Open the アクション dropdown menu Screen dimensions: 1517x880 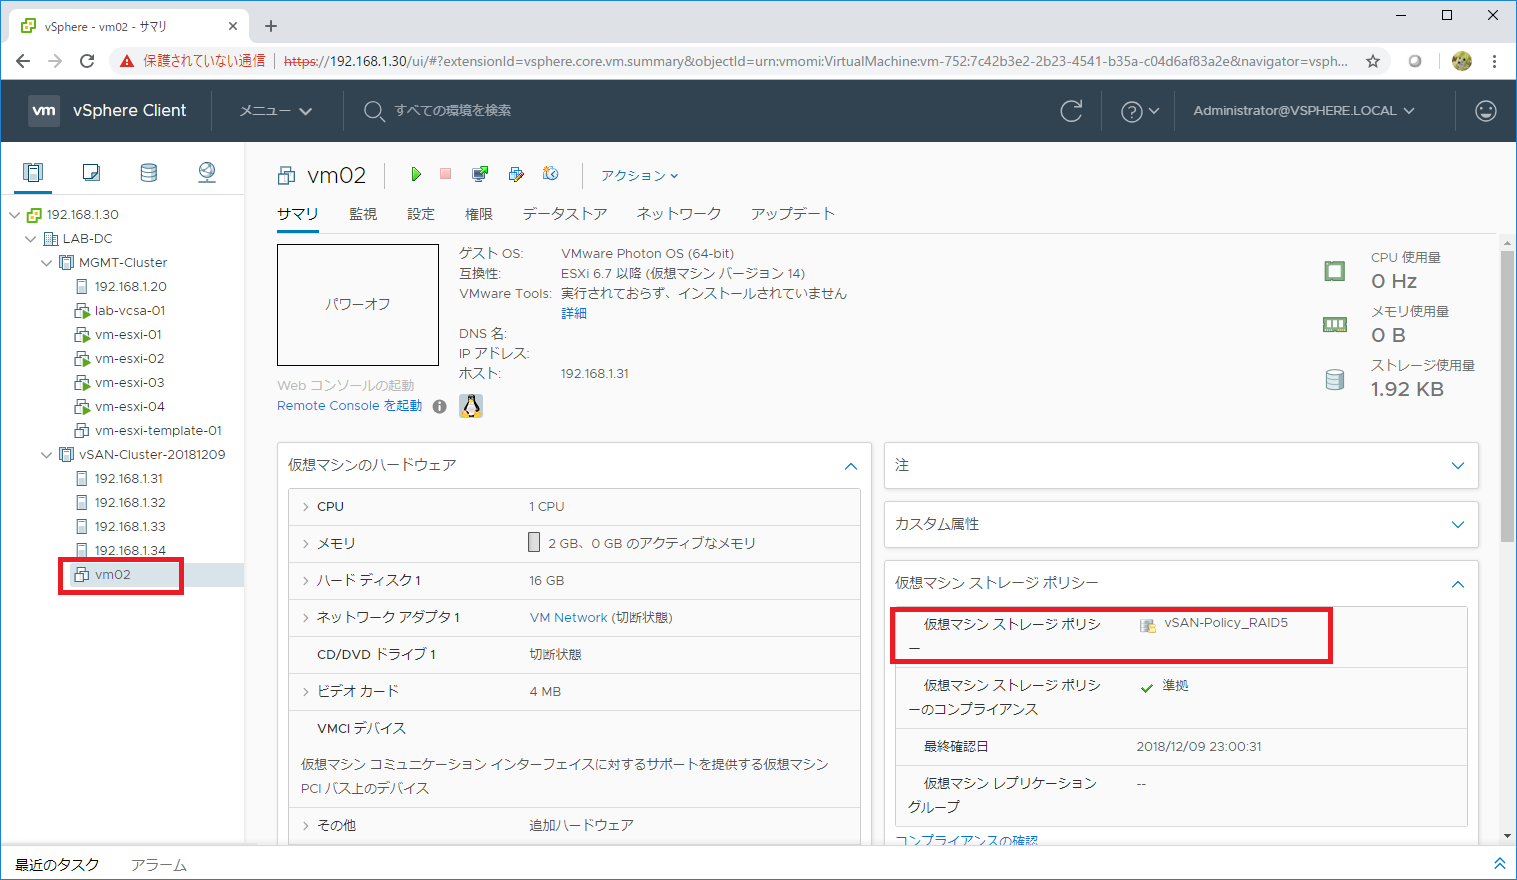(x=639, y=176)
